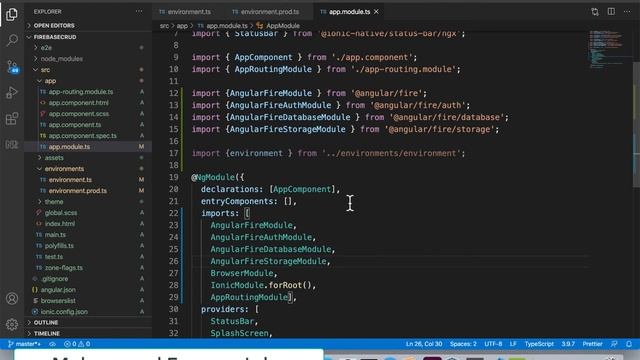Open zone-flags.ts file
The width and height of the screenshot is (640, 360).
(x=64, y=268)
